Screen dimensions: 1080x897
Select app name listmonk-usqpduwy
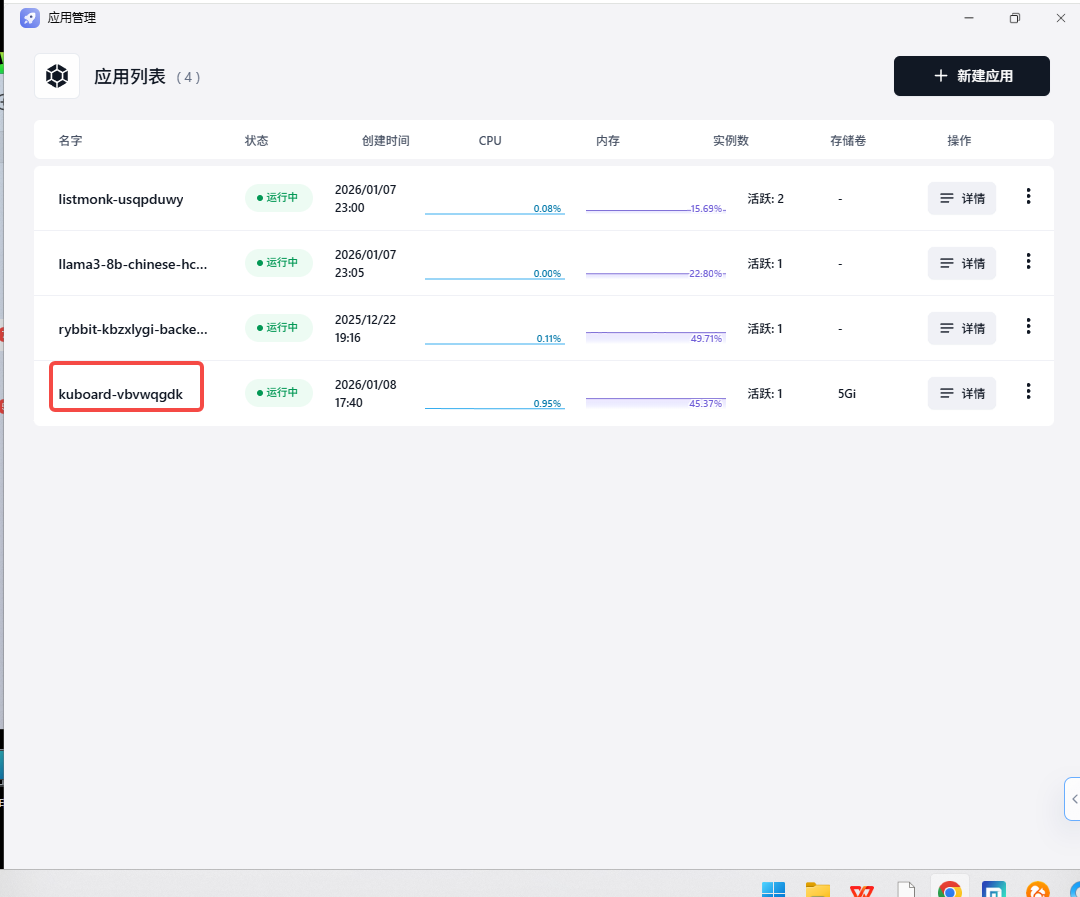(121, 199)
